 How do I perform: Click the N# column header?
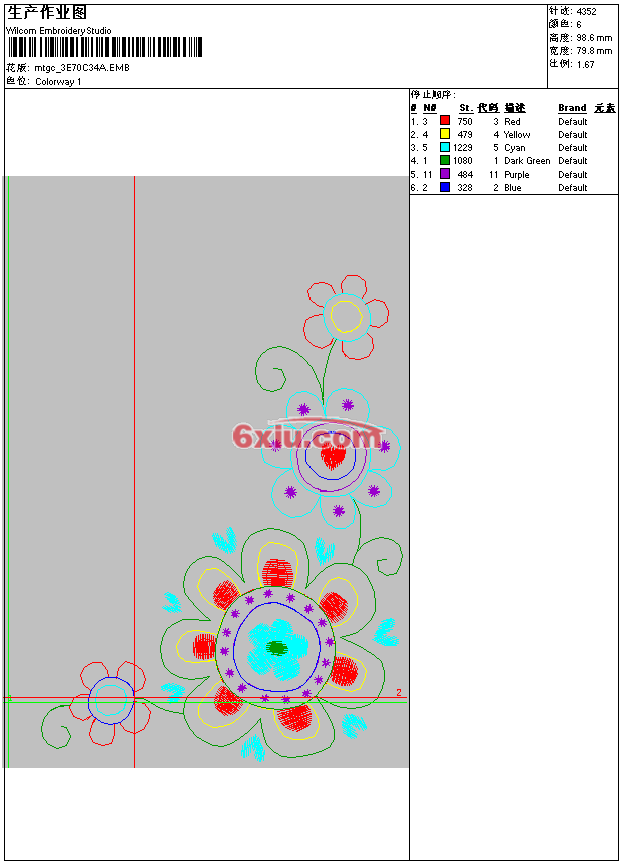(x=430, y=108)
